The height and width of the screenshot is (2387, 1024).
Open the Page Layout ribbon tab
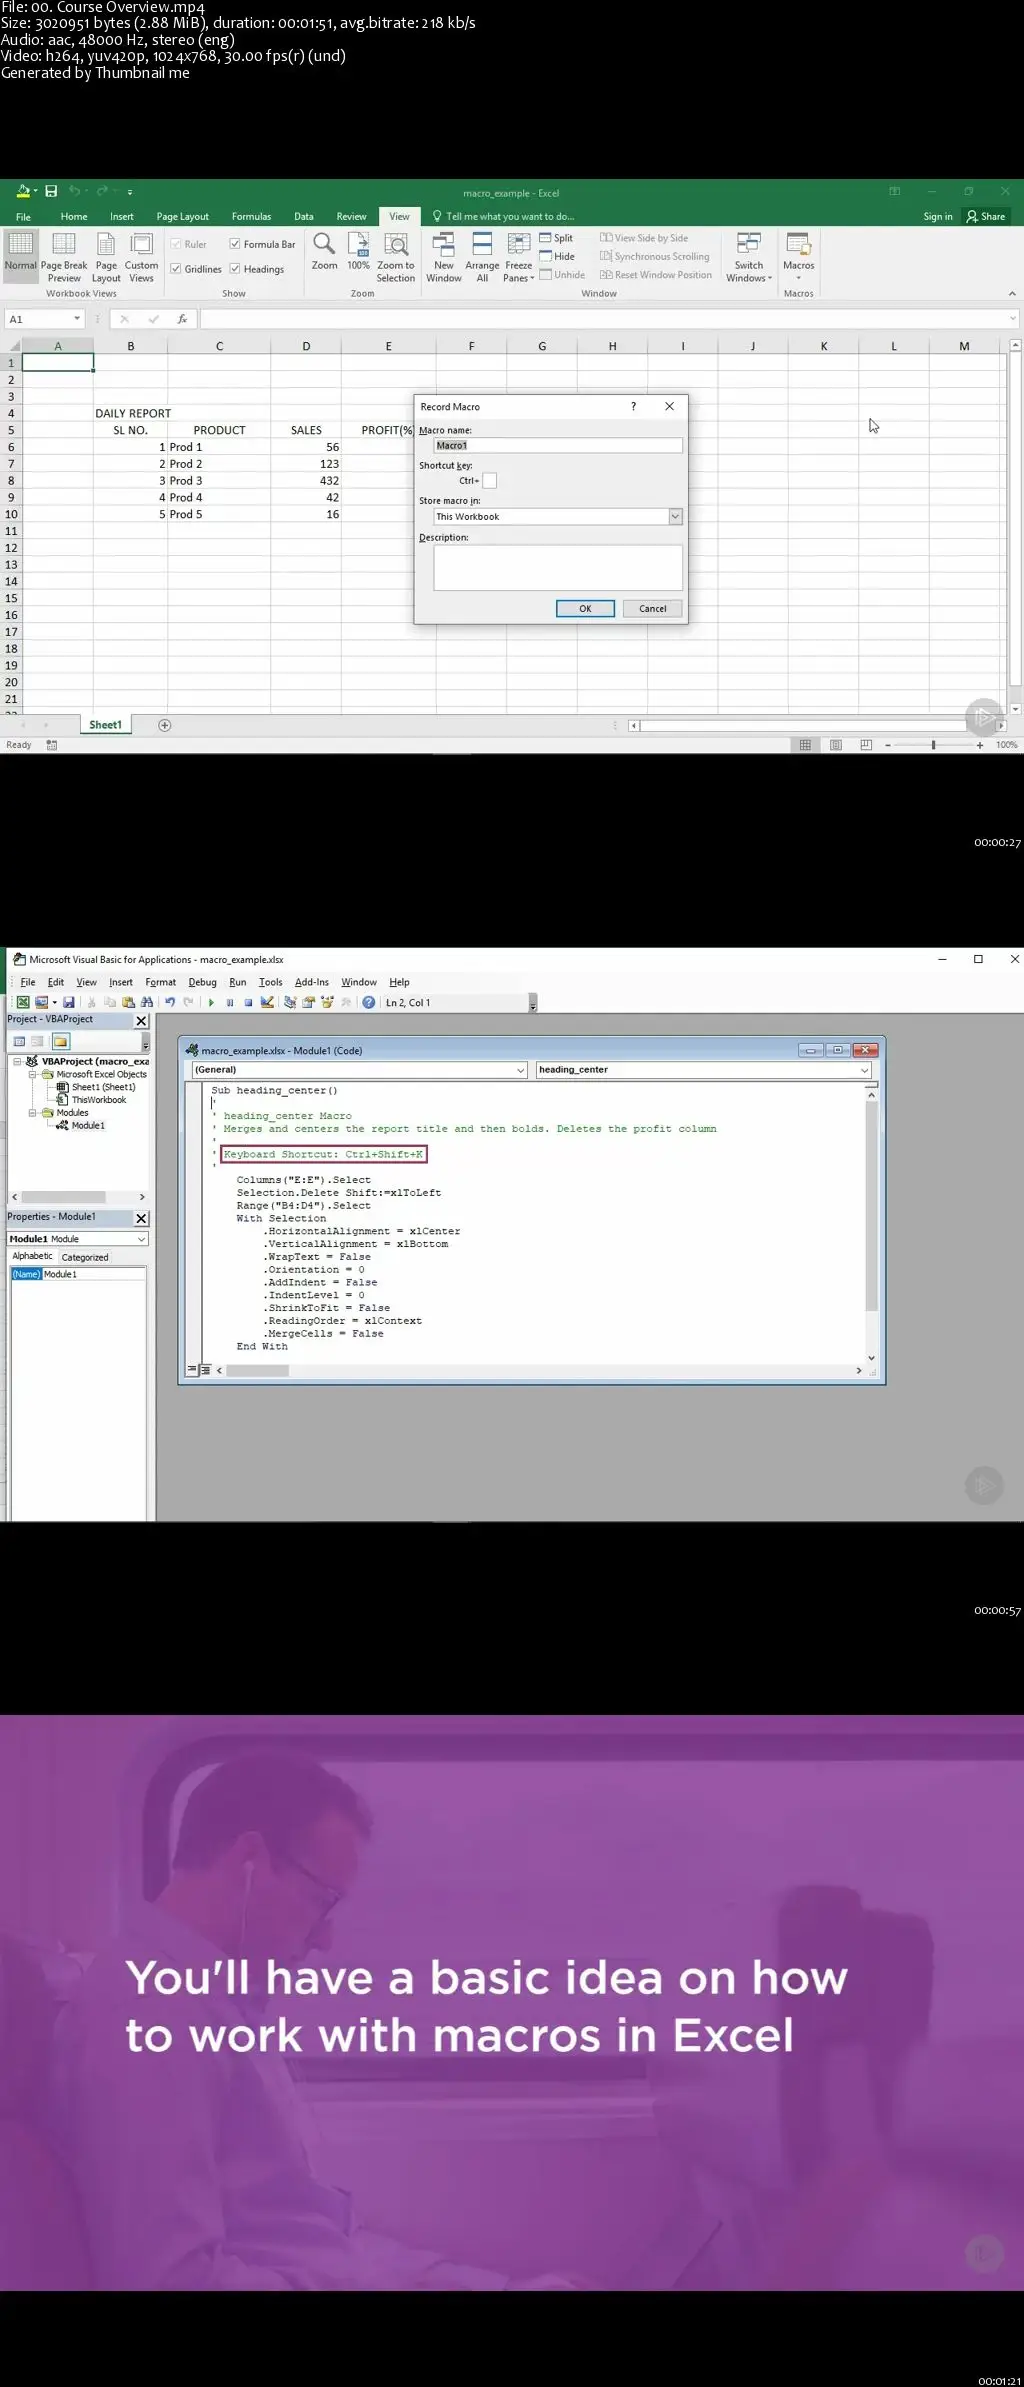point(182,217)
